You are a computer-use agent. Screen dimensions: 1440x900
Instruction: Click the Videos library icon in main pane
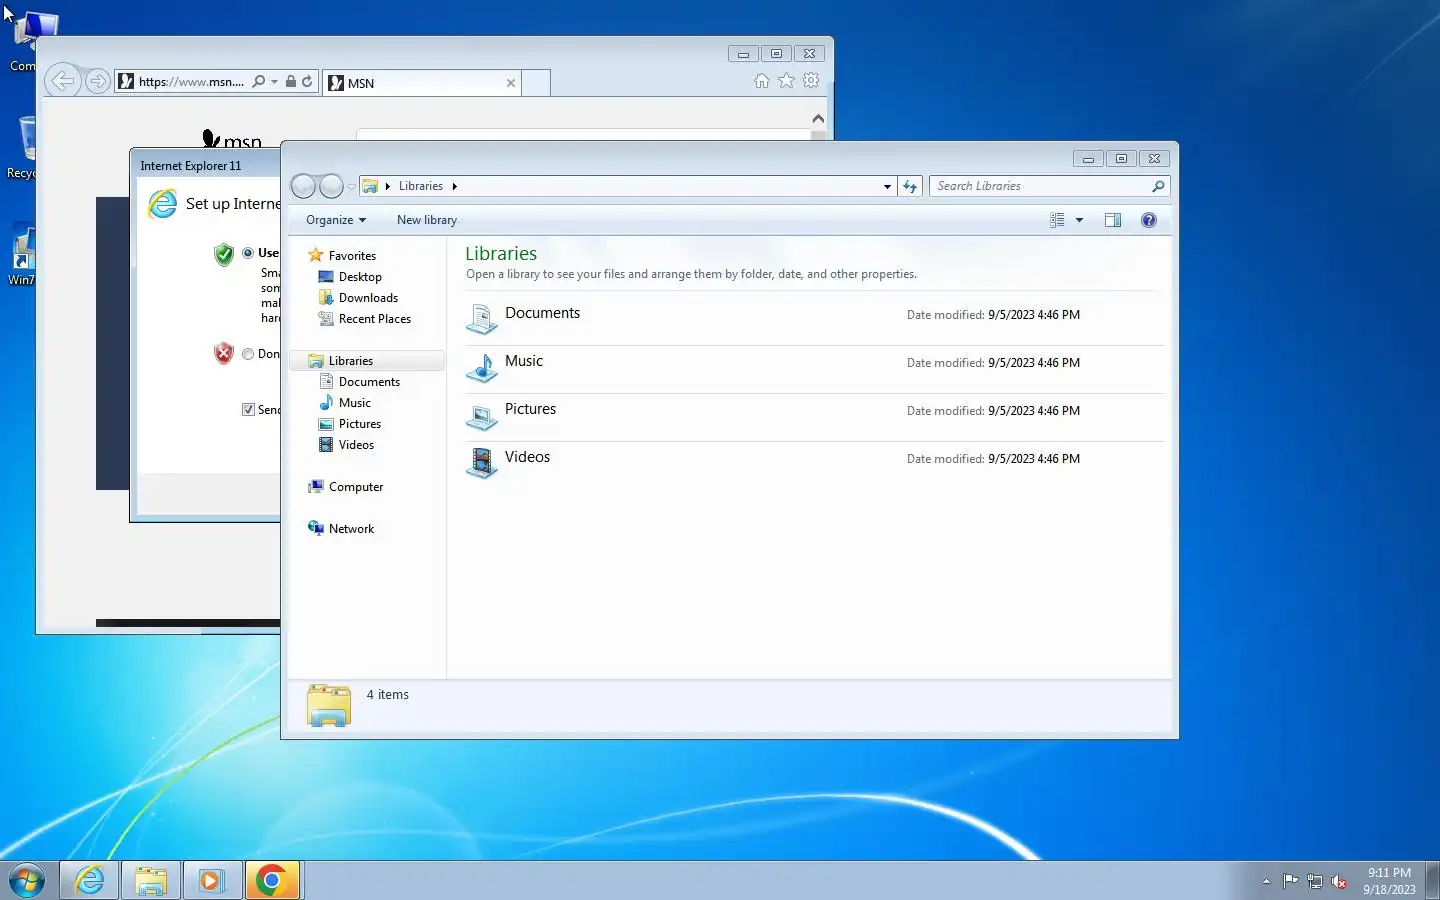tap(481, 462)
